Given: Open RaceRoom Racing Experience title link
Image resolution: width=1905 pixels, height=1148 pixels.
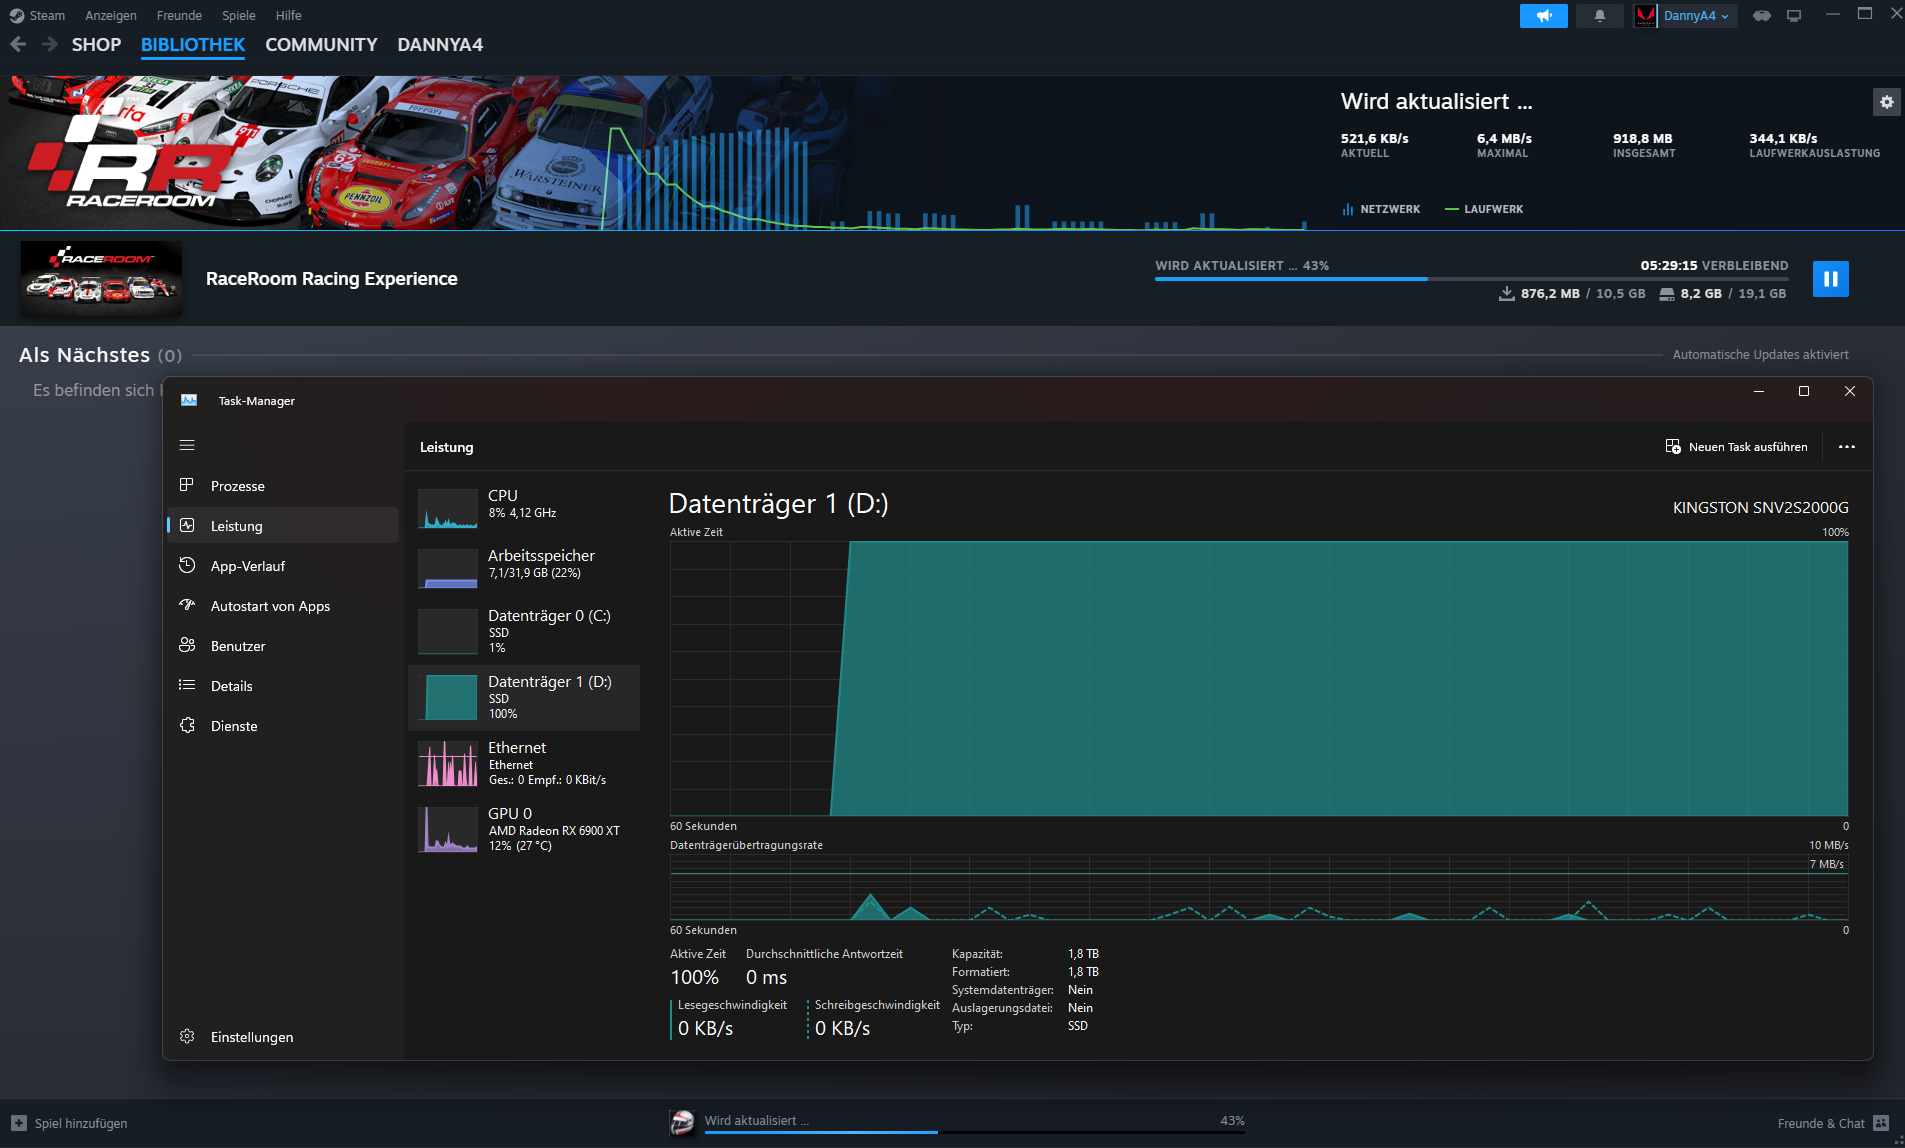Looking at the screenshot, I should coord(331,279).
